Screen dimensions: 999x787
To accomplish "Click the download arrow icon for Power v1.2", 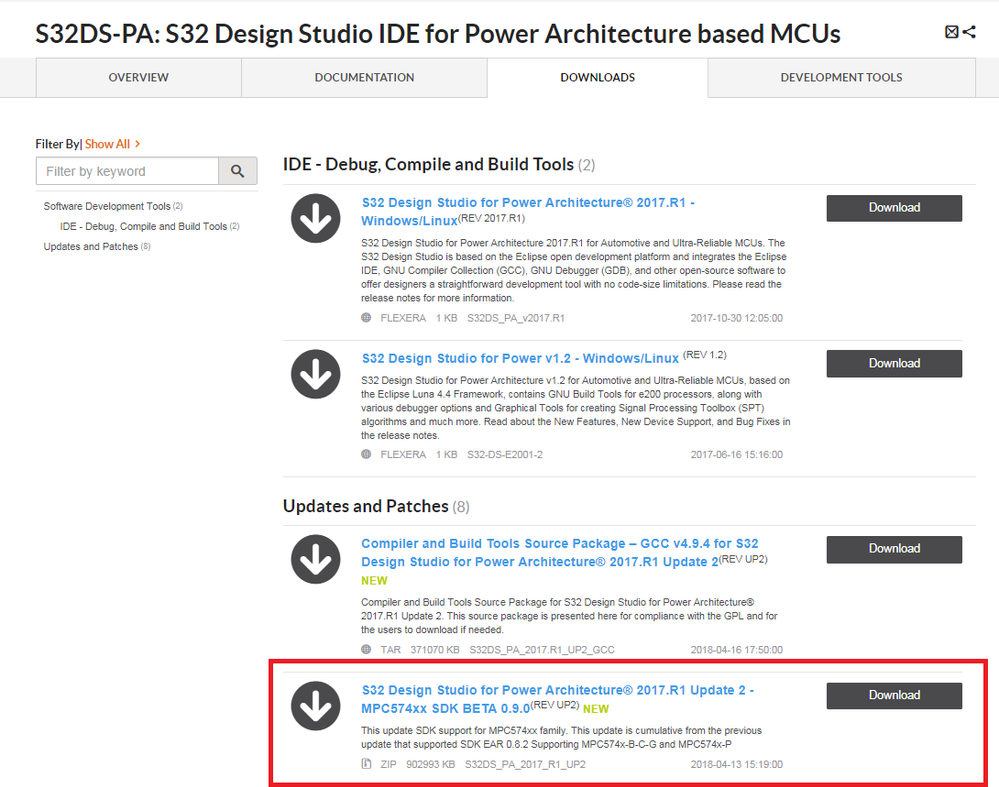I will point(316,374).
